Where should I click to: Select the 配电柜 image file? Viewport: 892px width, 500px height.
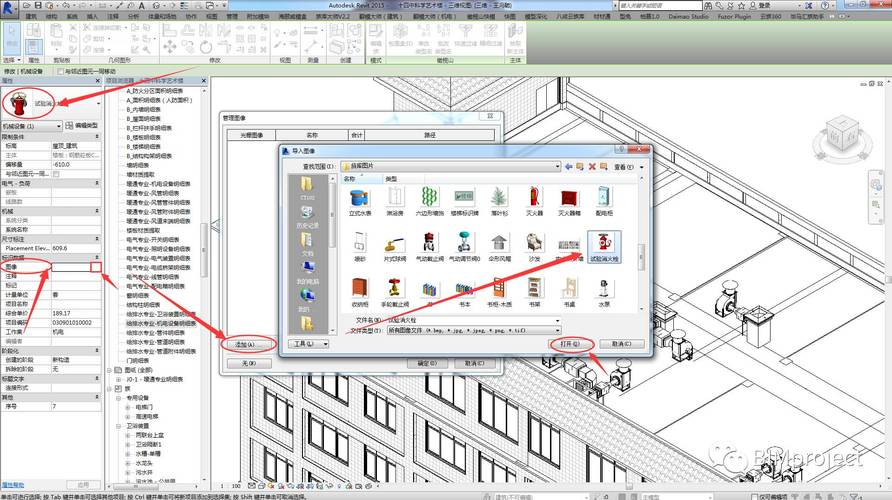pyautogui.click(x=604, y=202)
